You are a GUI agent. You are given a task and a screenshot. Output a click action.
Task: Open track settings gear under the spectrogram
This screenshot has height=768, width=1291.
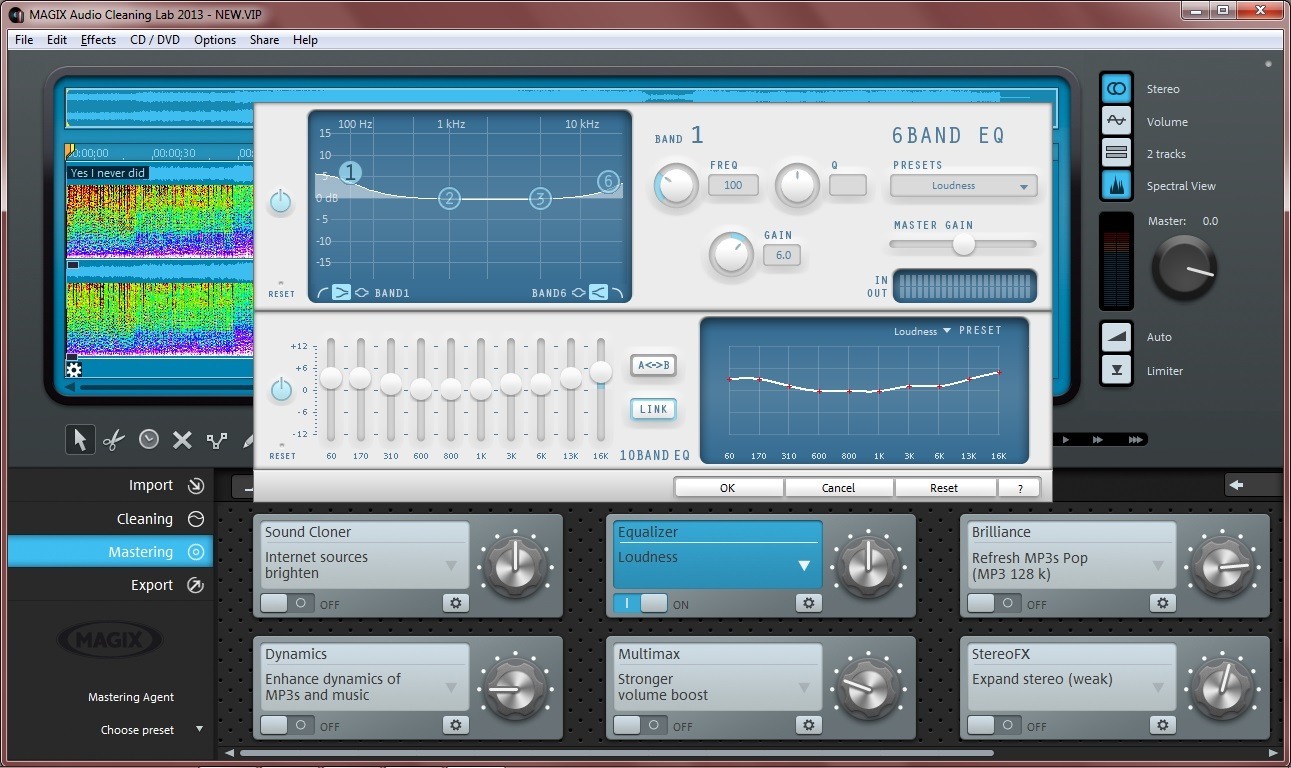click(74, 369)
